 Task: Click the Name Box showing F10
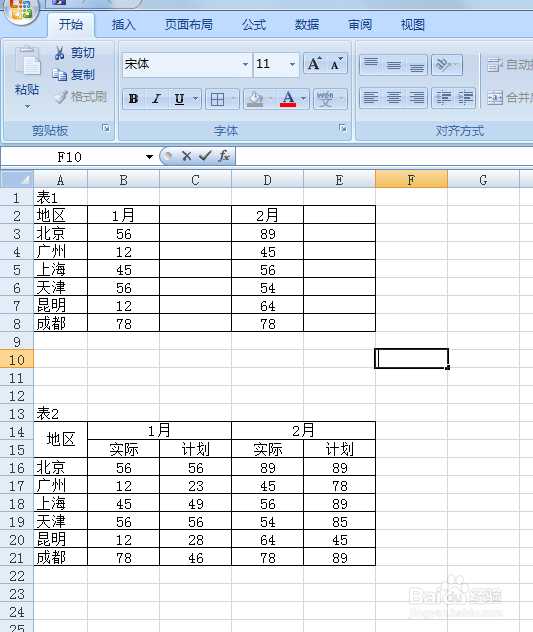(x=69, y=157)
